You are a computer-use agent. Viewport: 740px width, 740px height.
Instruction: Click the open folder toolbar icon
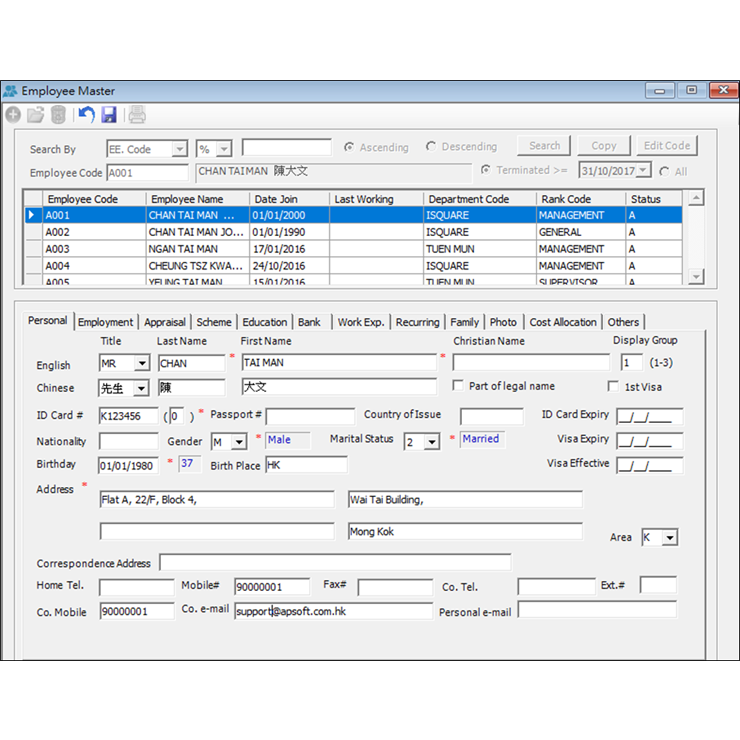pyautogui.click(x=36, y=115)
